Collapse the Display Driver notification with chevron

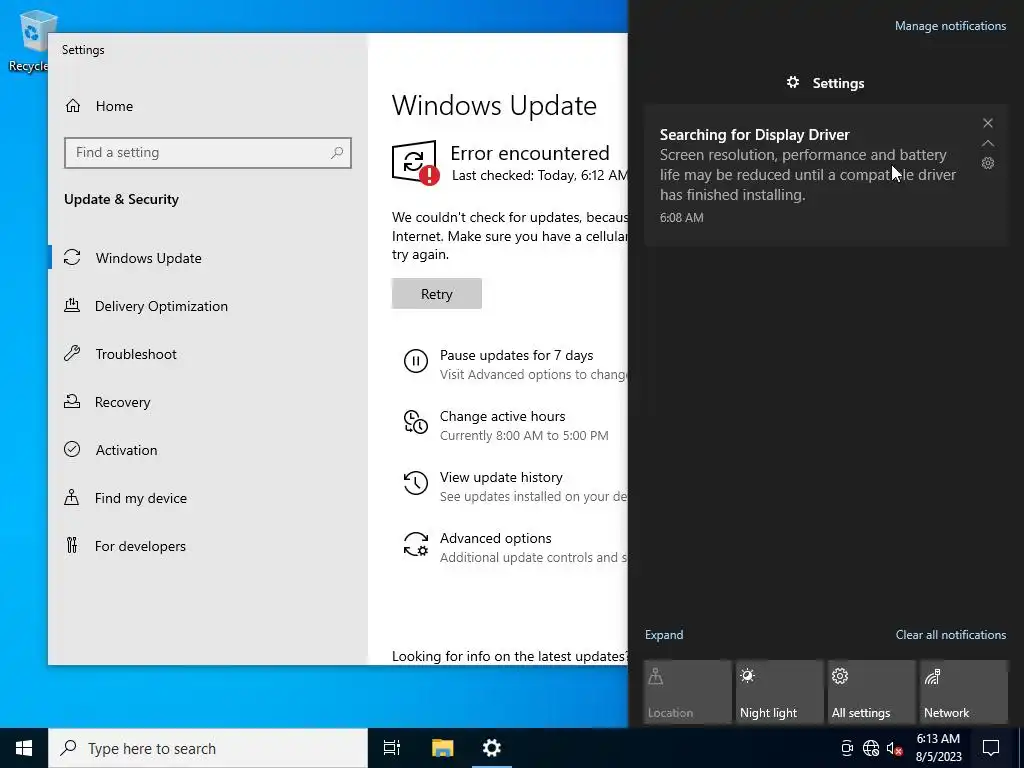click(x=987, y=143)
